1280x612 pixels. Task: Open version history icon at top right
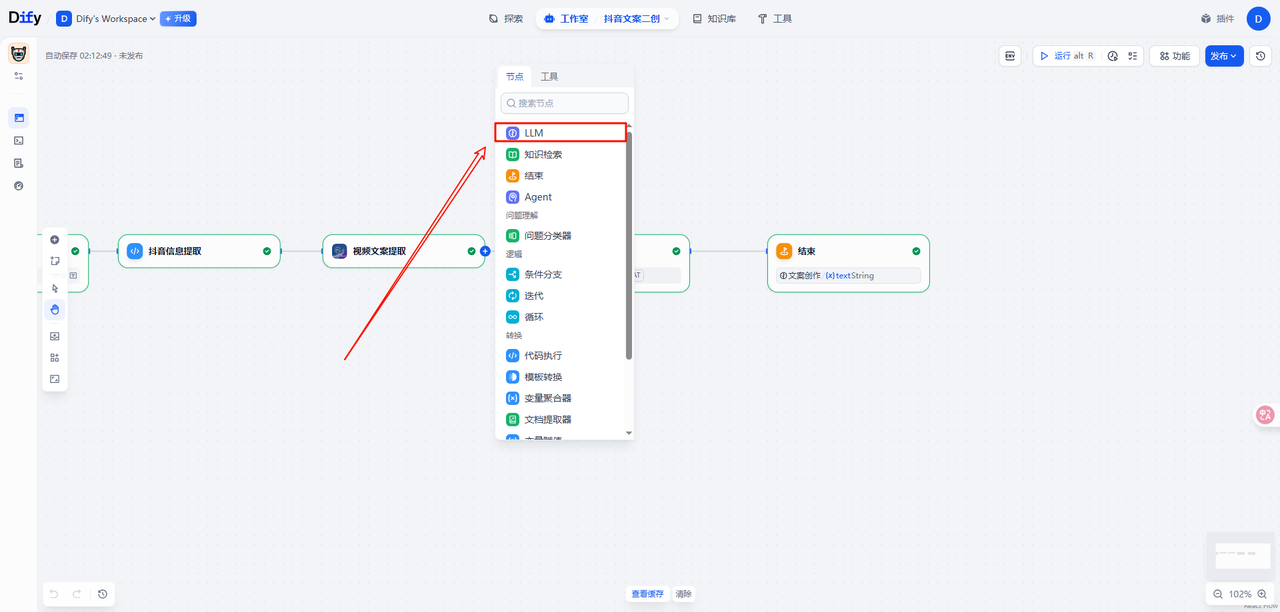point(1261,56)
